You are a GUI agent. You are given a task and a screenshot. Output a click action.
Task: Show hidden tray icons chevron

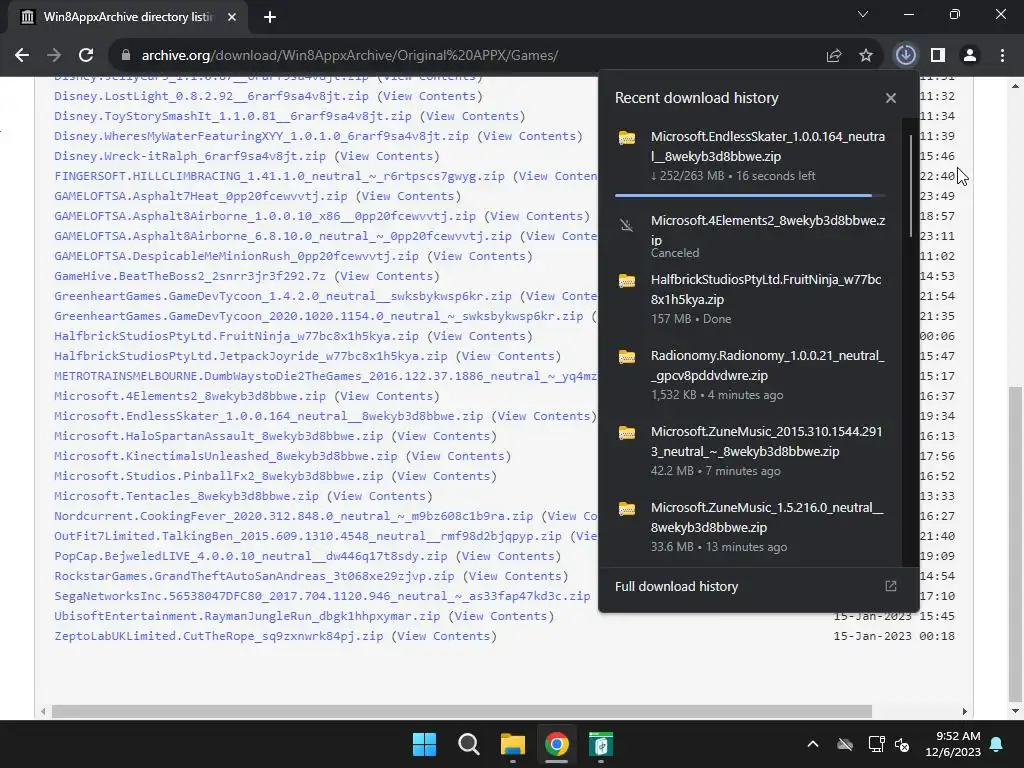[813, 744]
